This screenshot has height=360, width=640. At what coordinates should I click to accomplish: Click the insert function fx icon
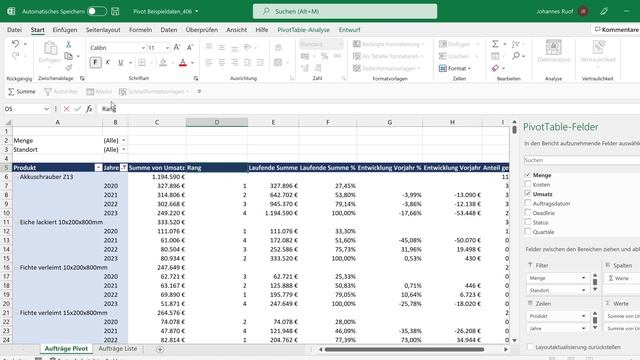point(89,109)
